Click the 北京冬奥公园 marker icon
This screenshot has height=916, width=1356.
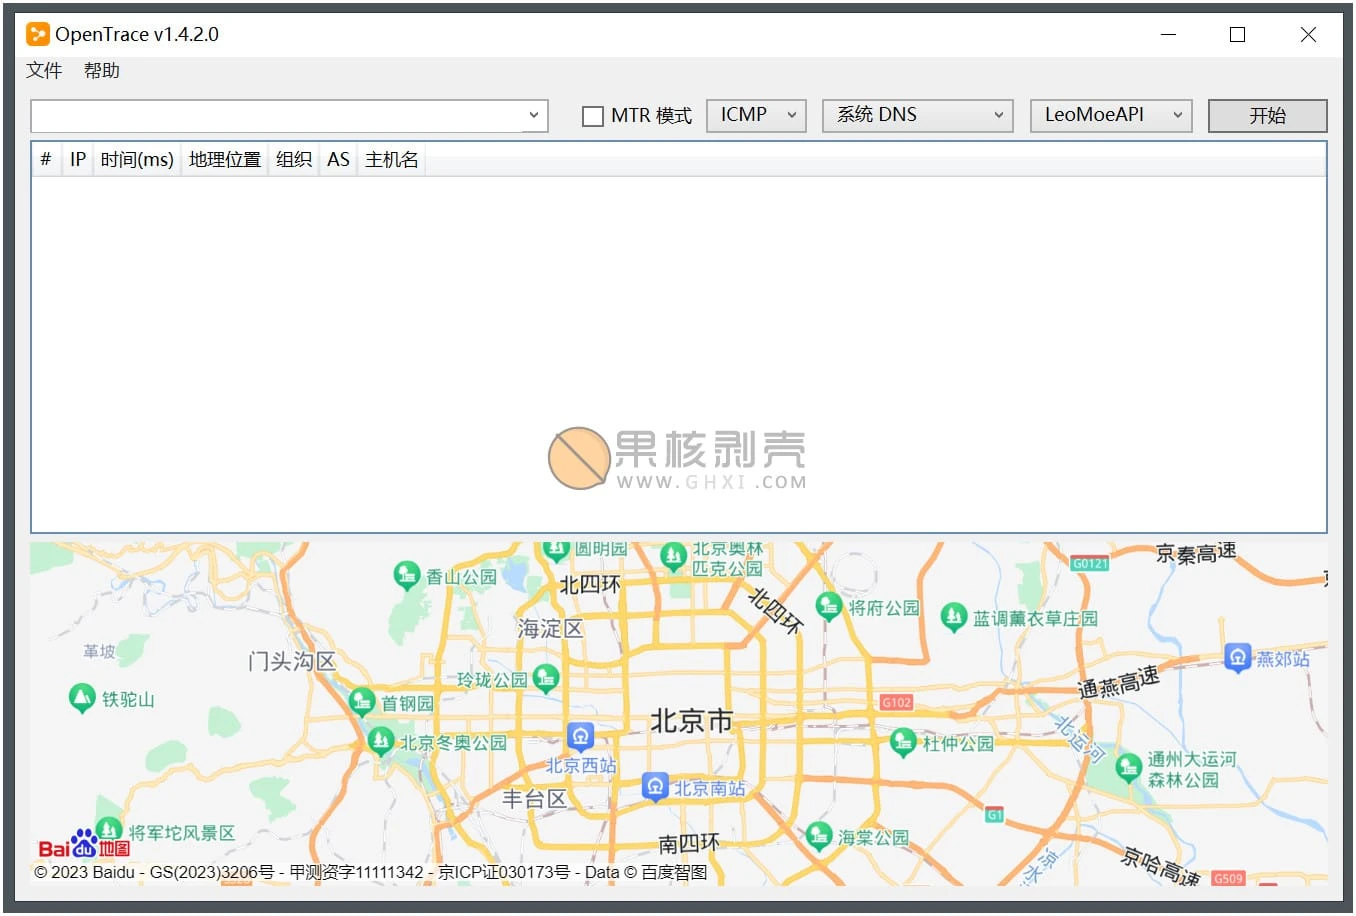point(380,741)
